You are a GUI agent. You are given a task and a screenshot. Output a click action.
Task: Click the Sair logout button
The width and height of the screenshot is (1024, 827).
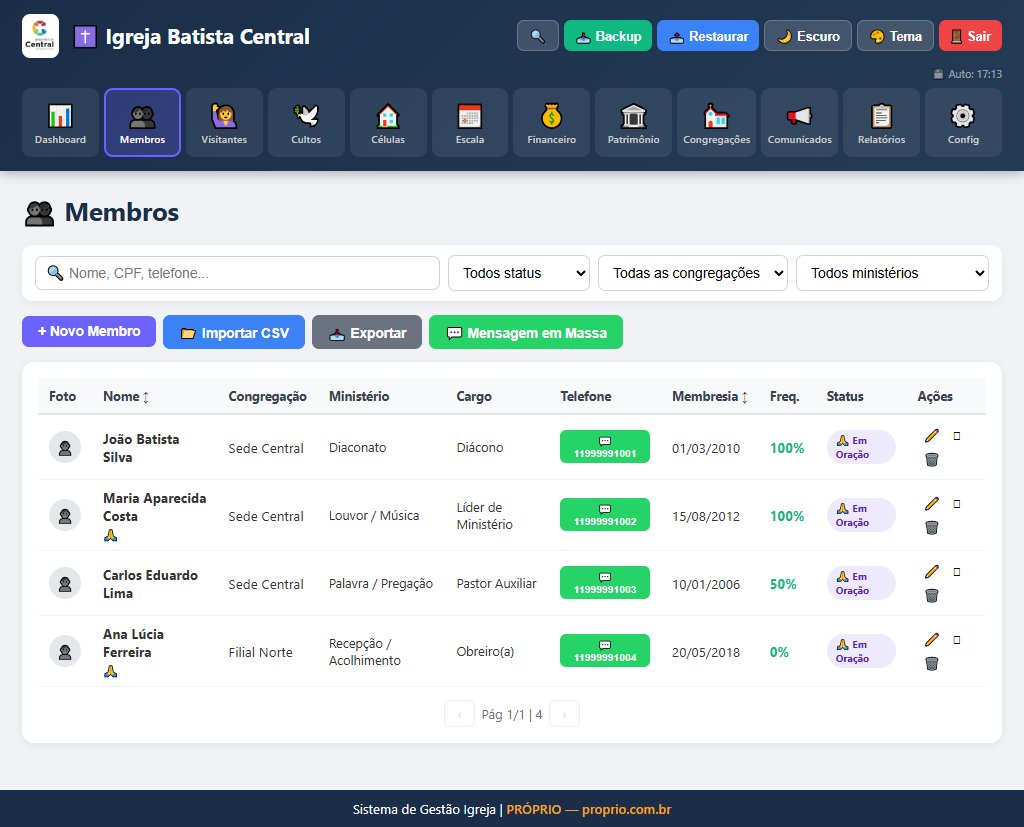tap(970, 36)
